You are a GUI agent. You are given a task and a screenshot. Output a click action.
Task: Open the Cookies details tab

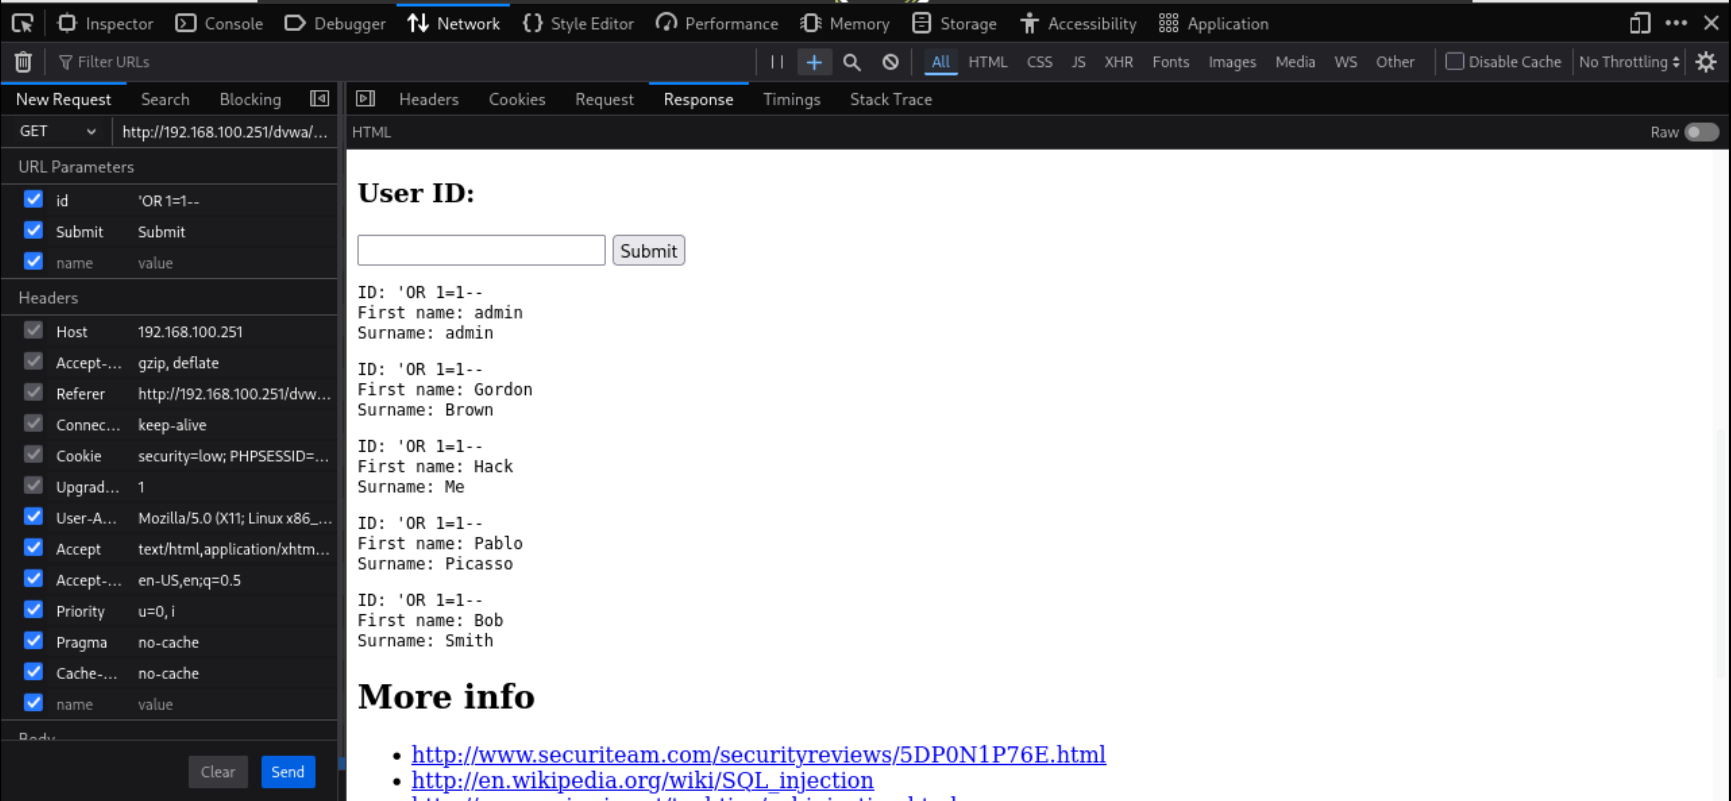[x=517, y=99]
